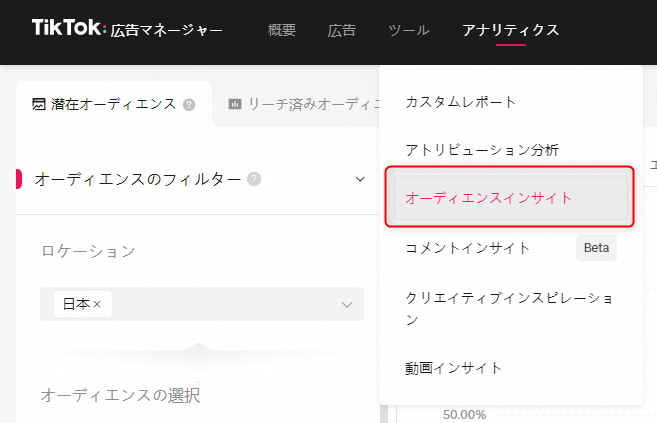Select カスタムレポート from the menu
The height and width of the screenshot is (423, 657).
(x=461, y=102)
